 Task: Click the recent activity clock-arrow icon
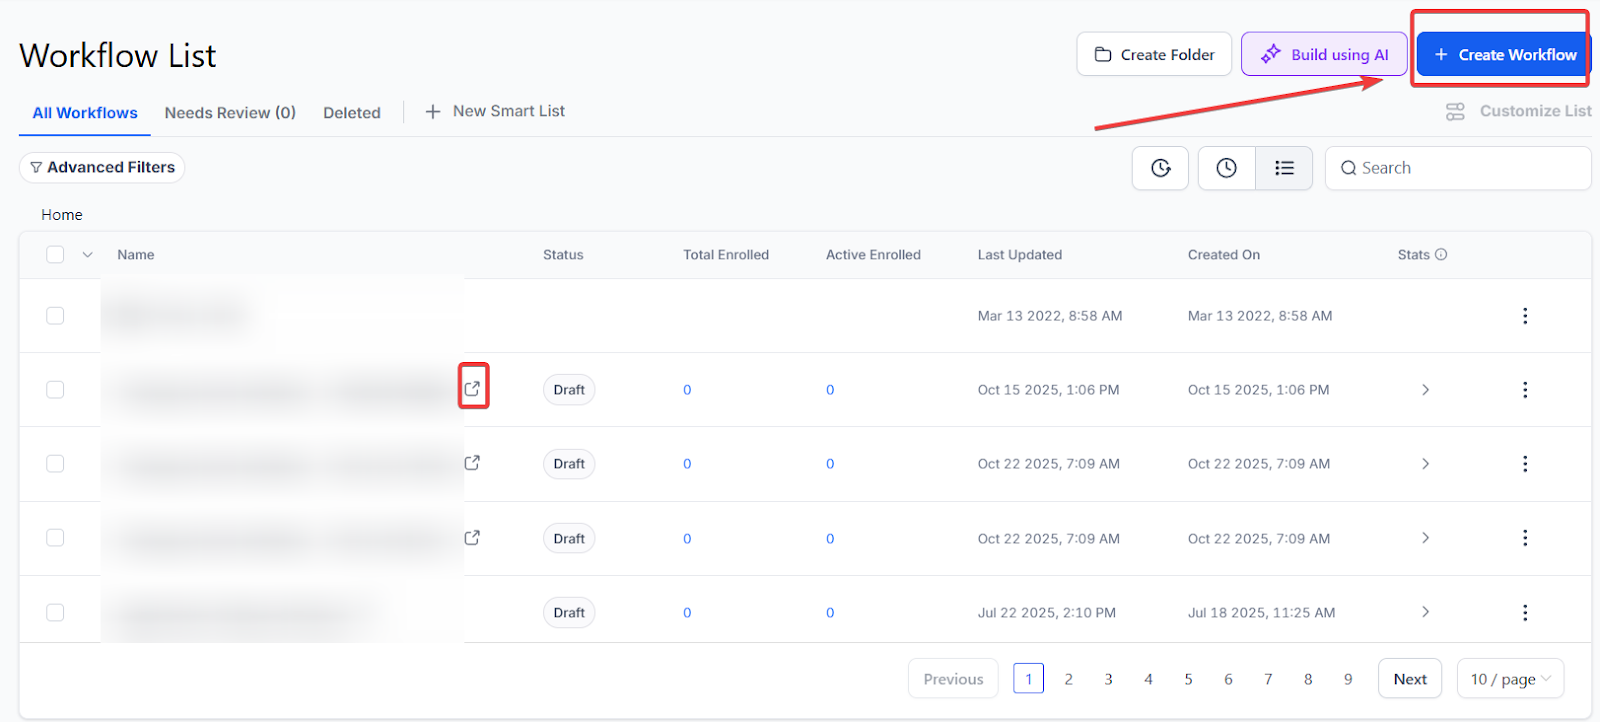pyautogui.click(x=1160, y=168)
